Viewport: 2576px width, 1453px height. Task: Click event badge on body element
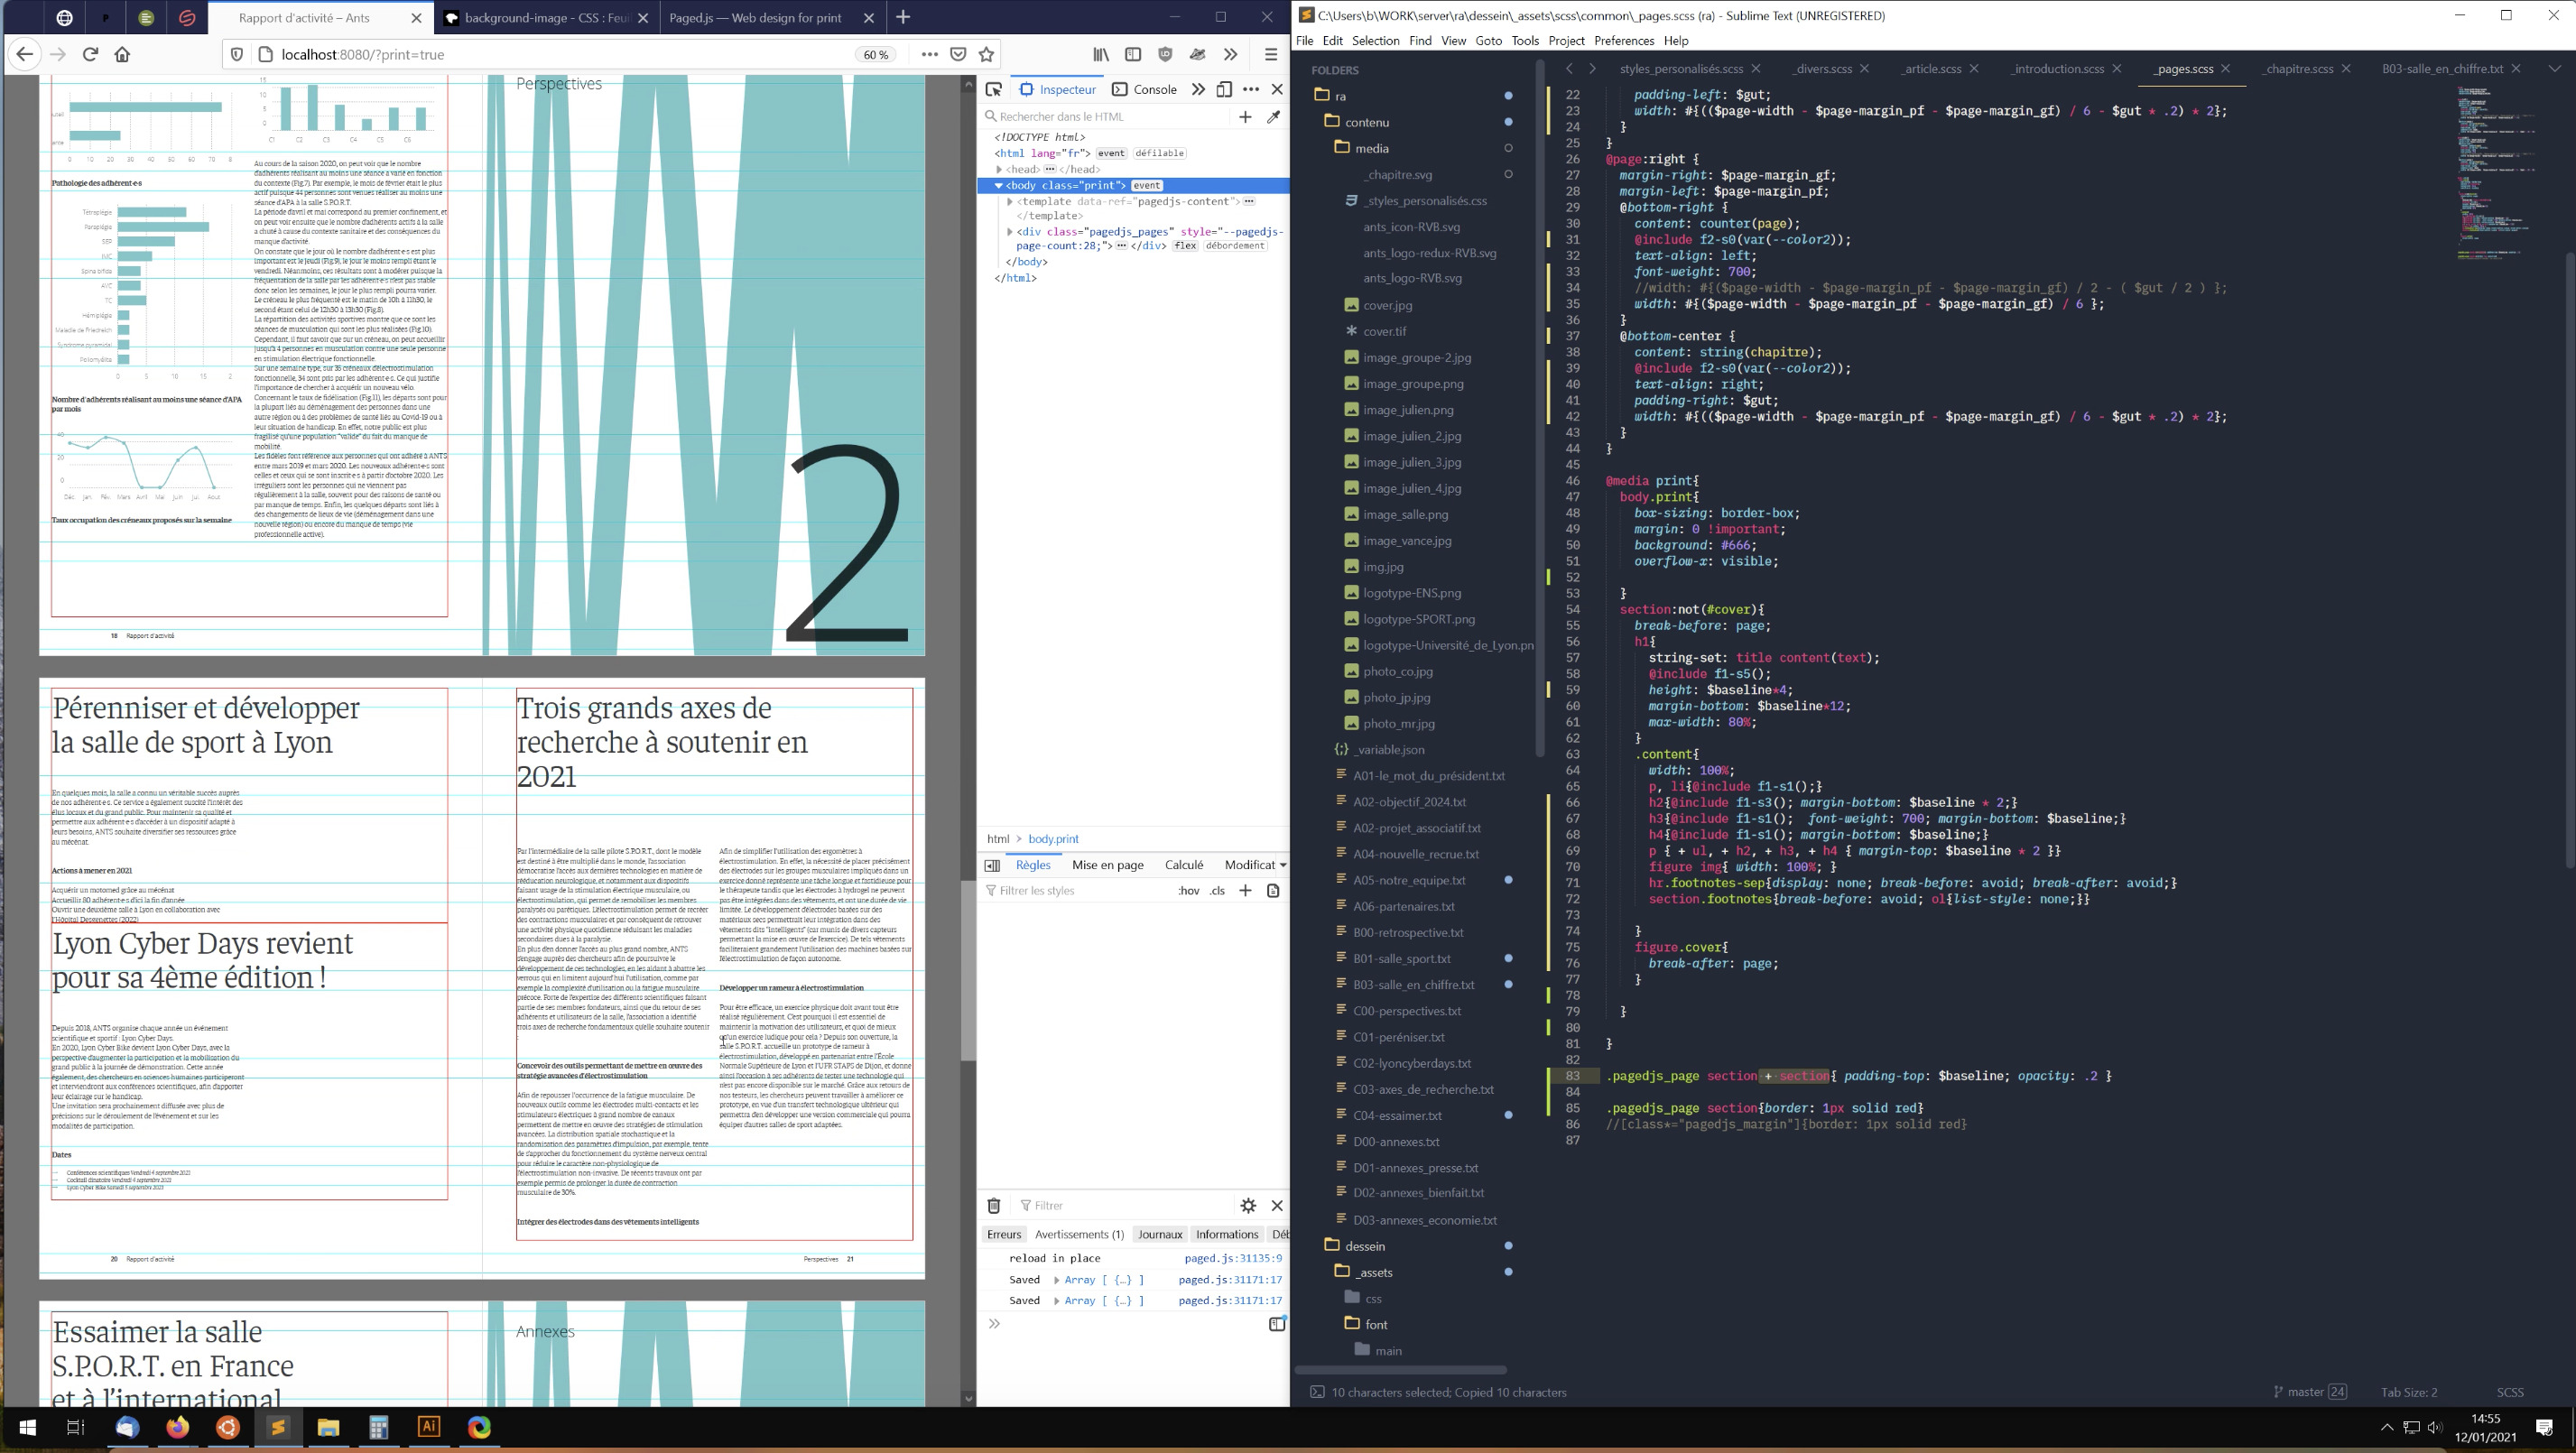1146,185
